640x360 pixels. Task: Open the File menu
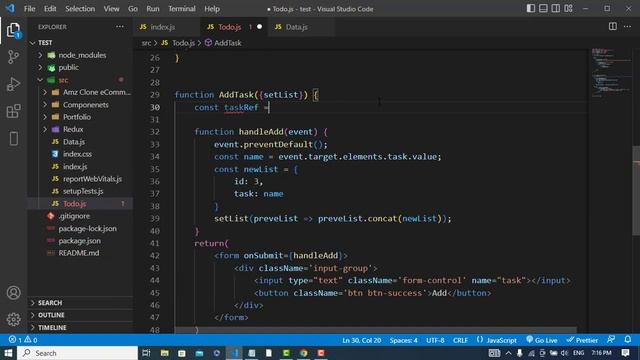pyautogui.click(x=29, y=9)
